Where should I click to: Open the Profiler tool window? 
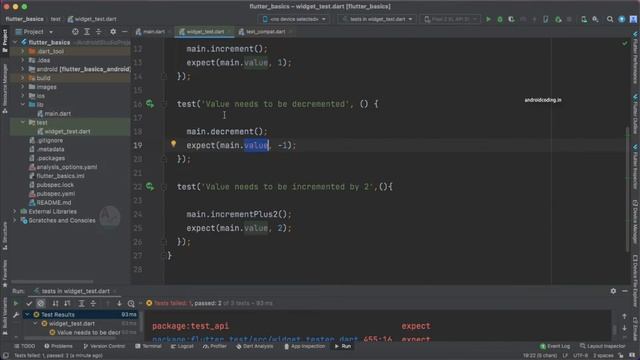tap(215, 346)
